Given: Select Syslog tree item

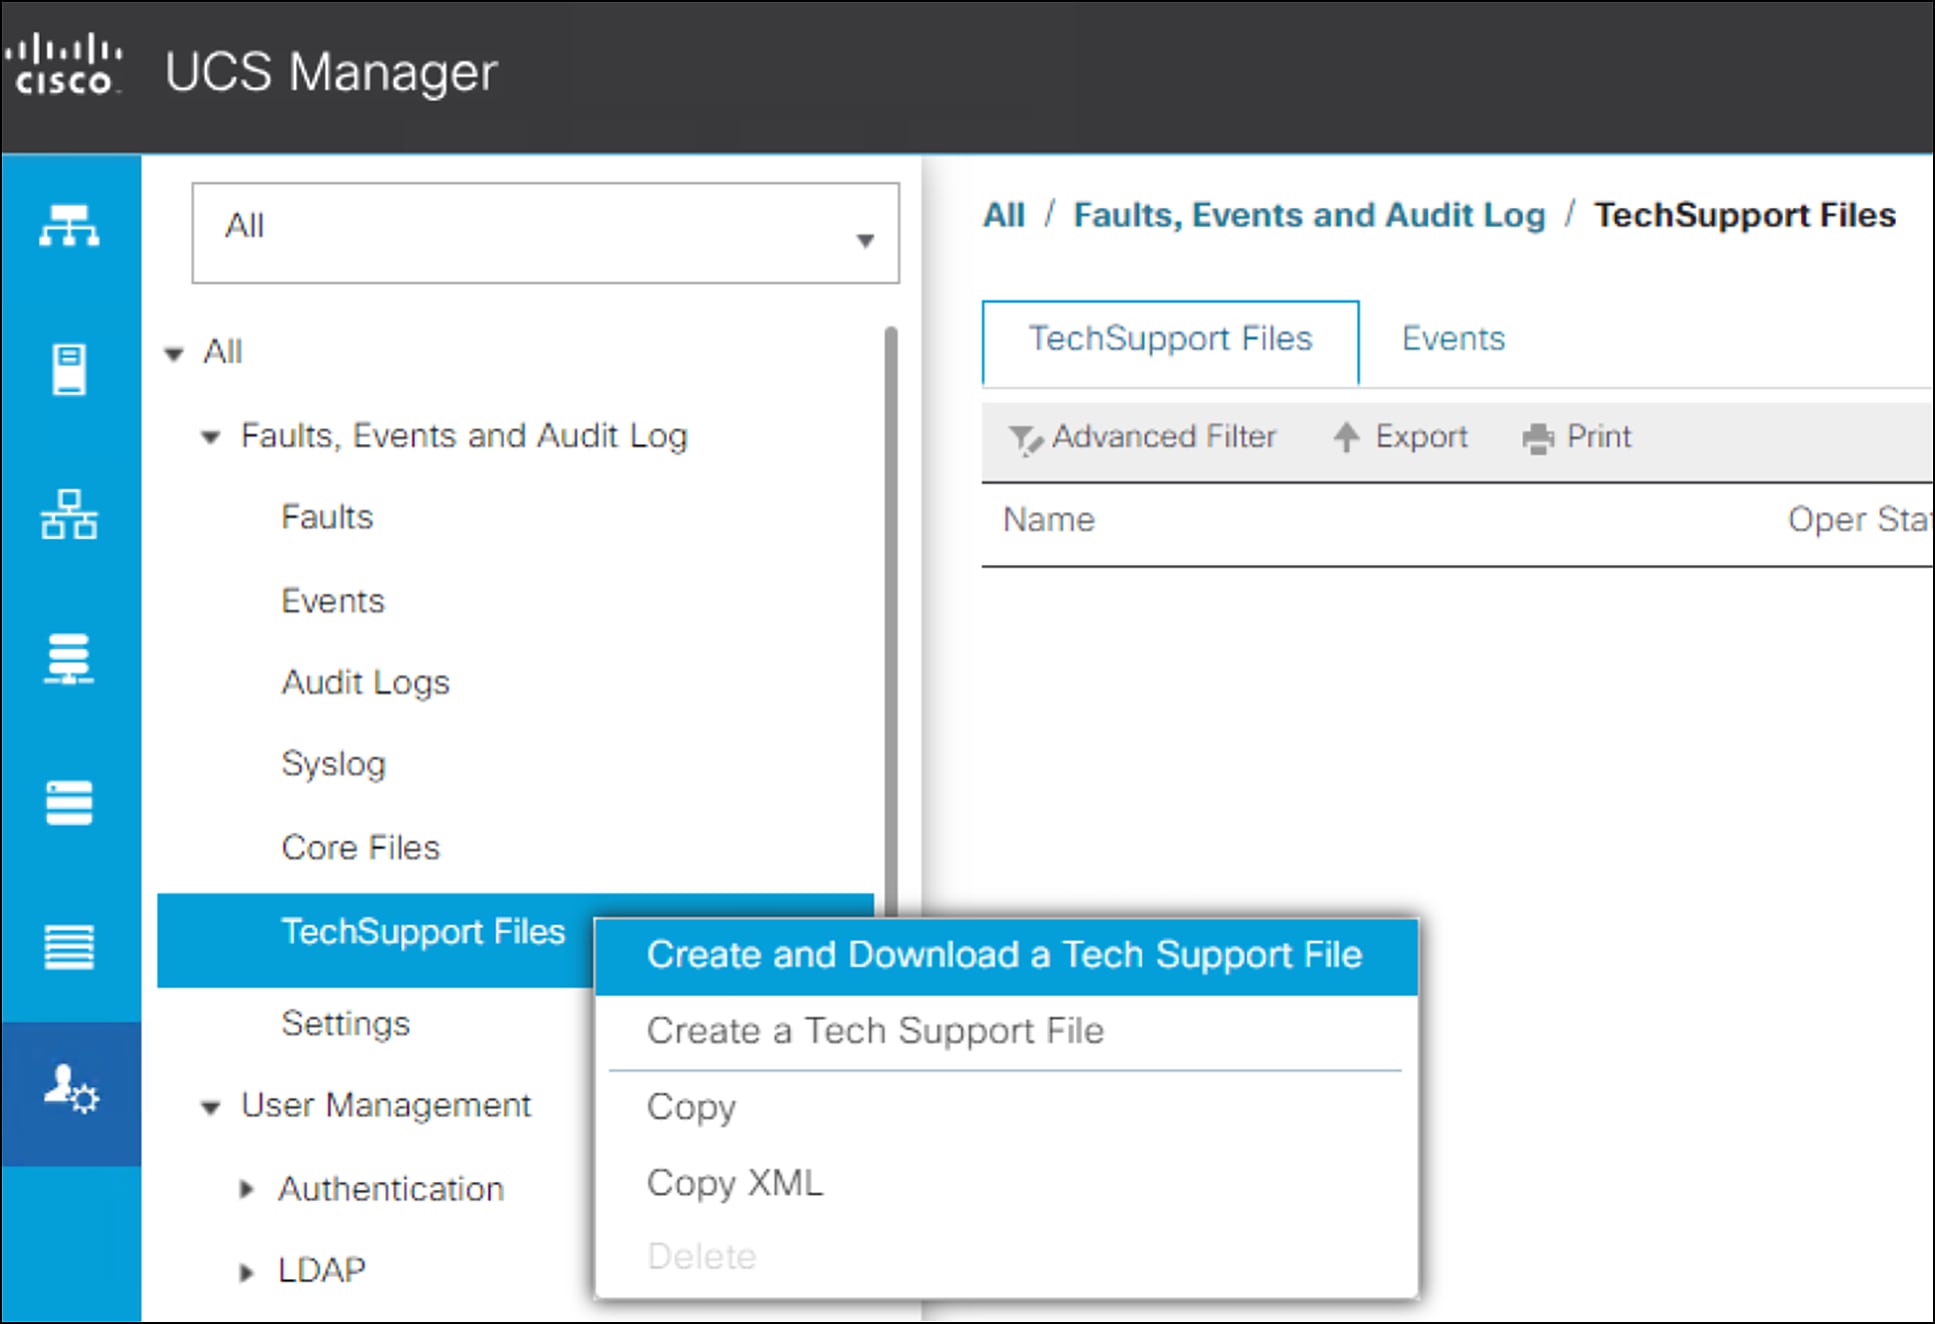Looking at the screenshot, I should click(333, 765).
